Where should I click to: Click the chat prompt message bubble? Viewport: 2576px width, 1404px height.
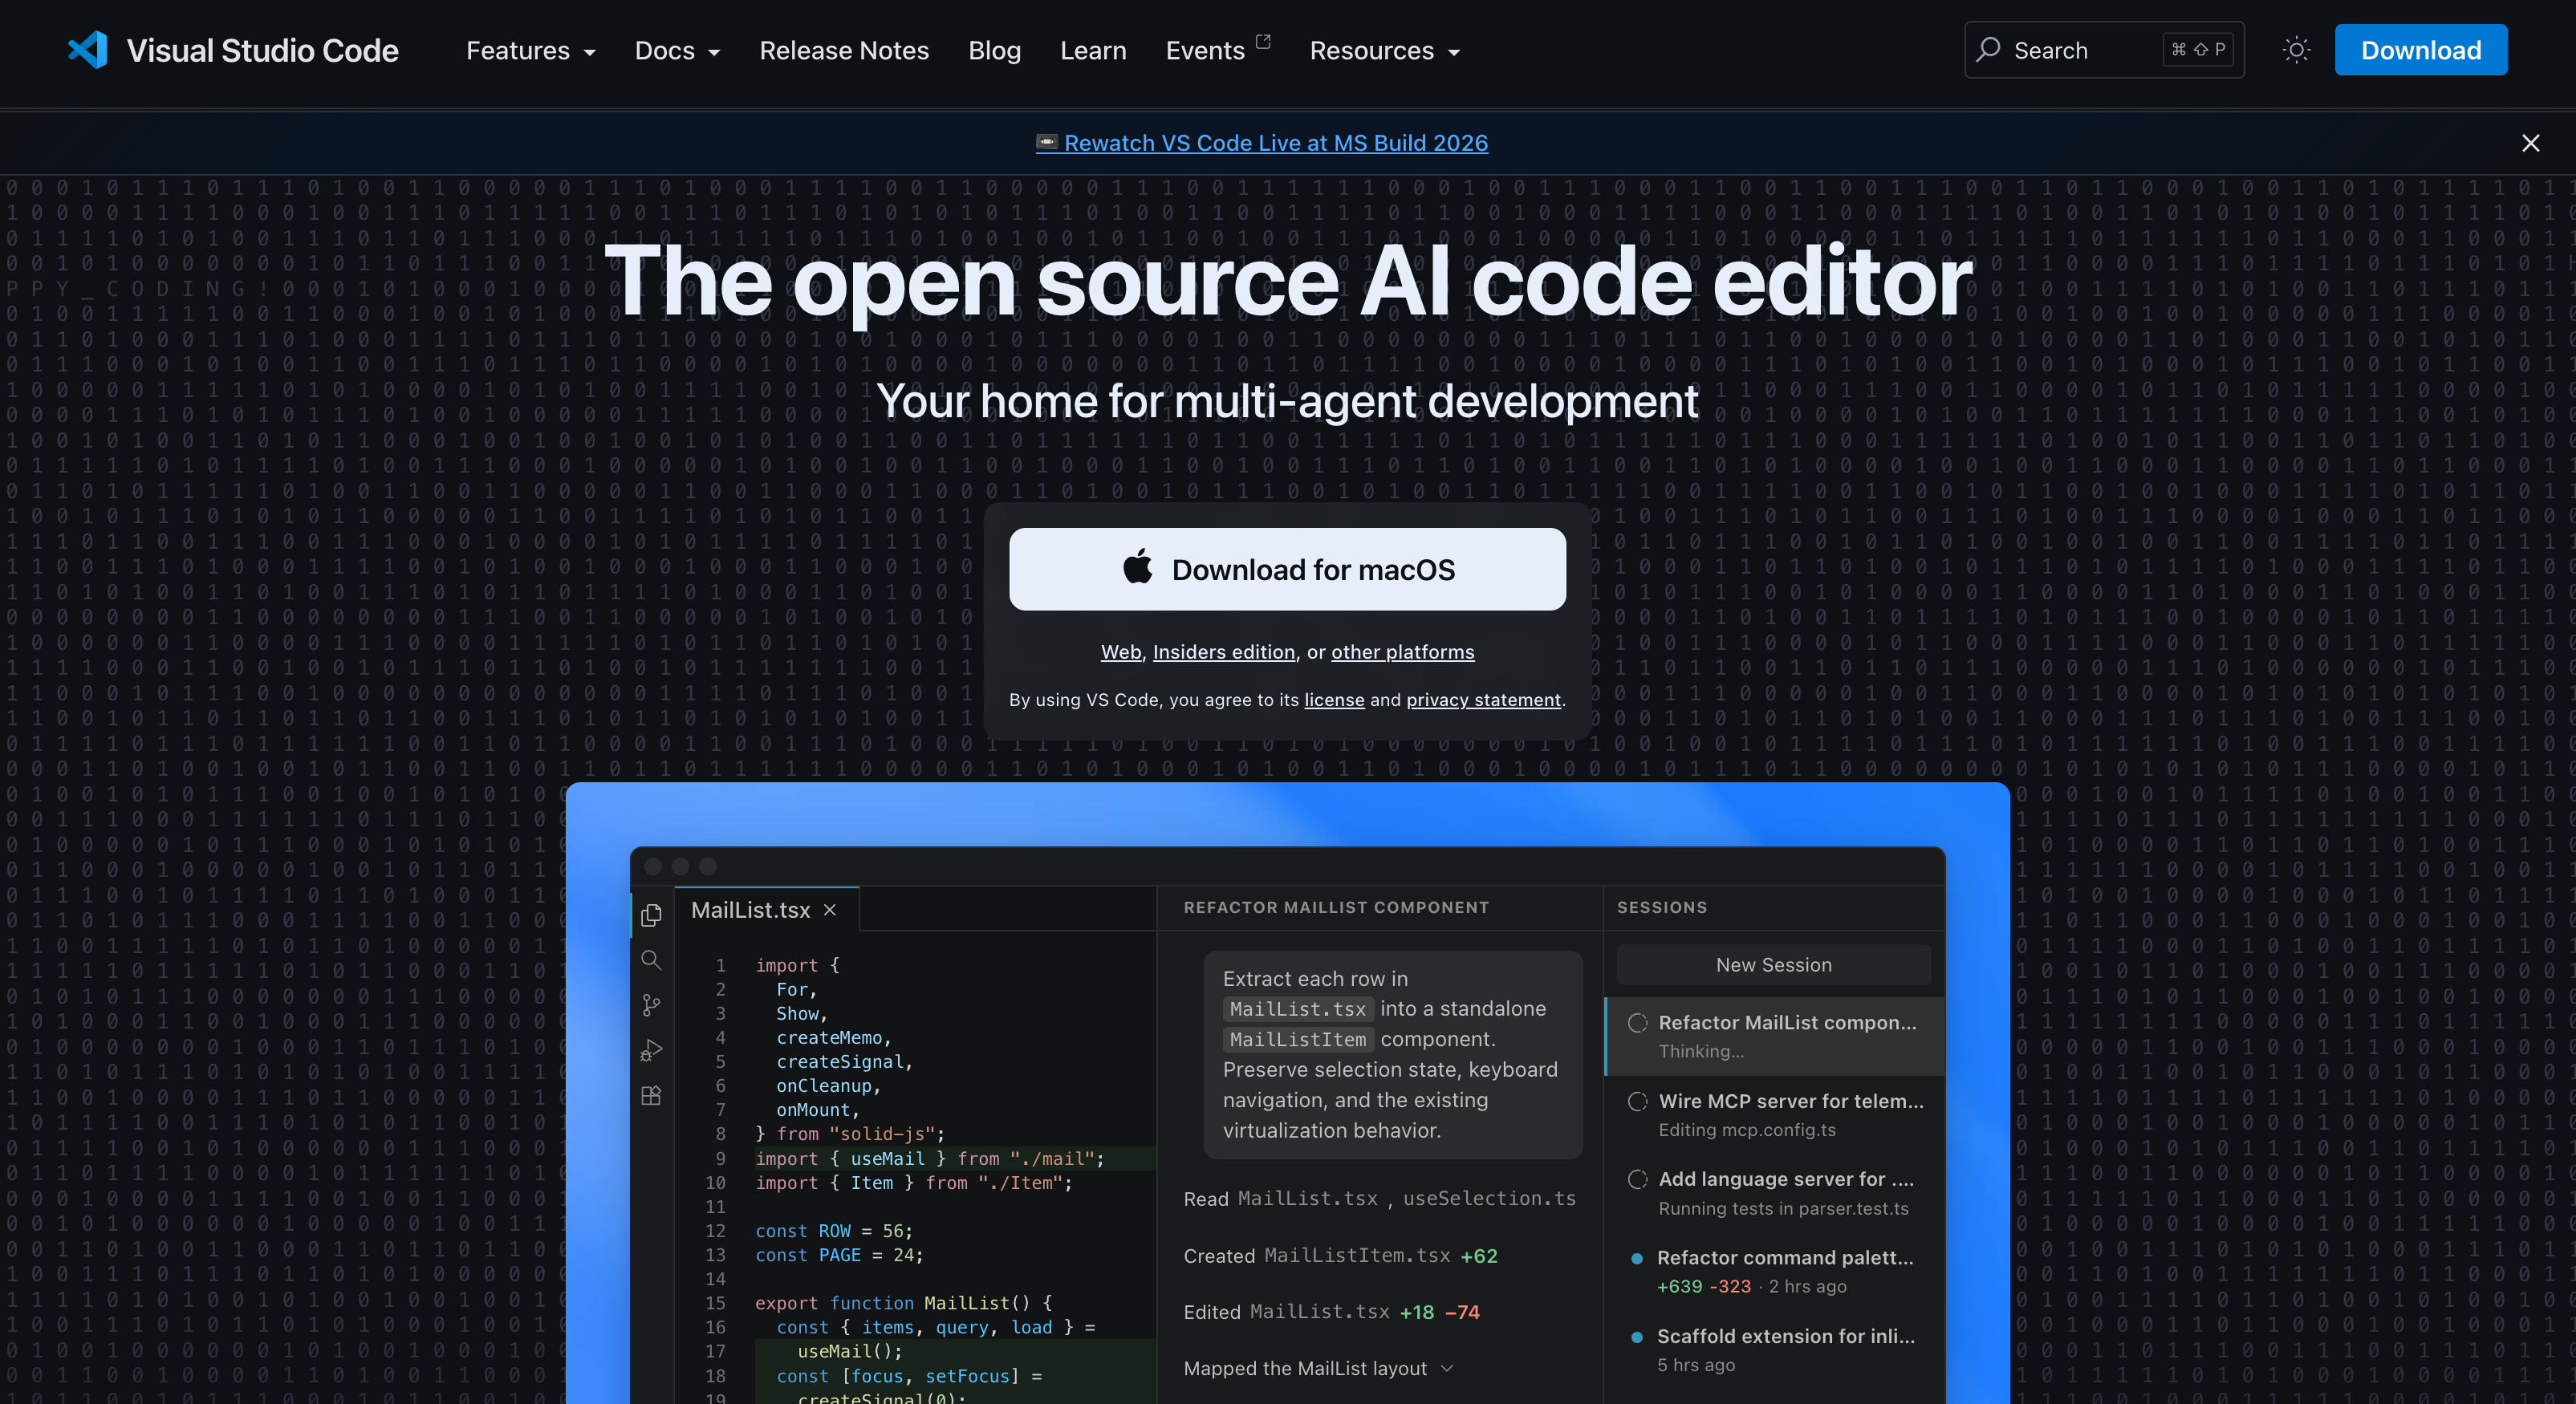tap(1392, 1054)
